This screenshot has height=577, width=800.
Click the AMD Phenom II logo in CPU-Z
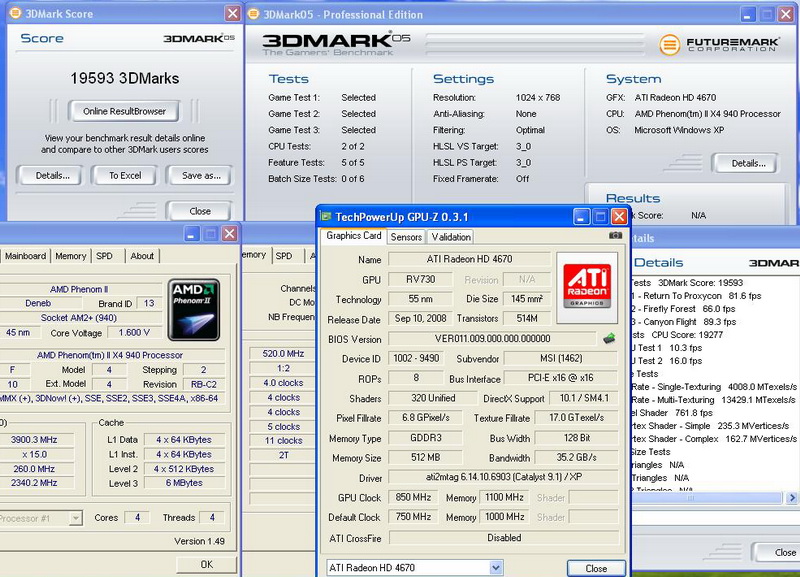(x=194, y=310)
